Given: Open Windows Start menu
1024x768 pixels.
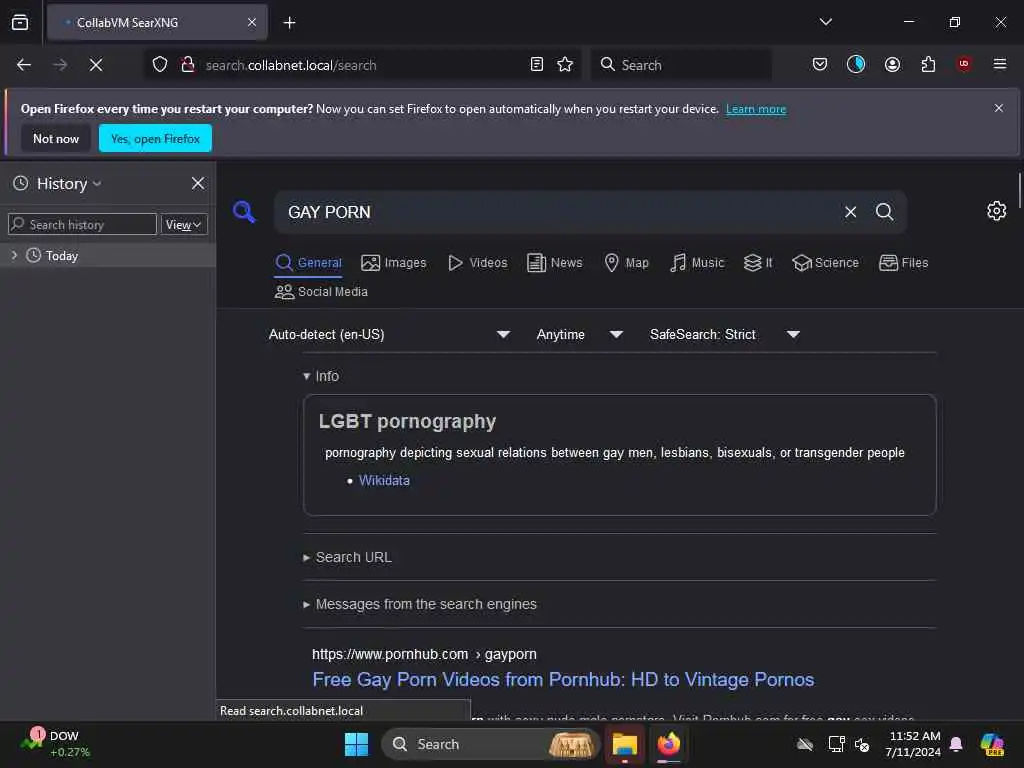Looking at the screenshot, I should (357, 744).
